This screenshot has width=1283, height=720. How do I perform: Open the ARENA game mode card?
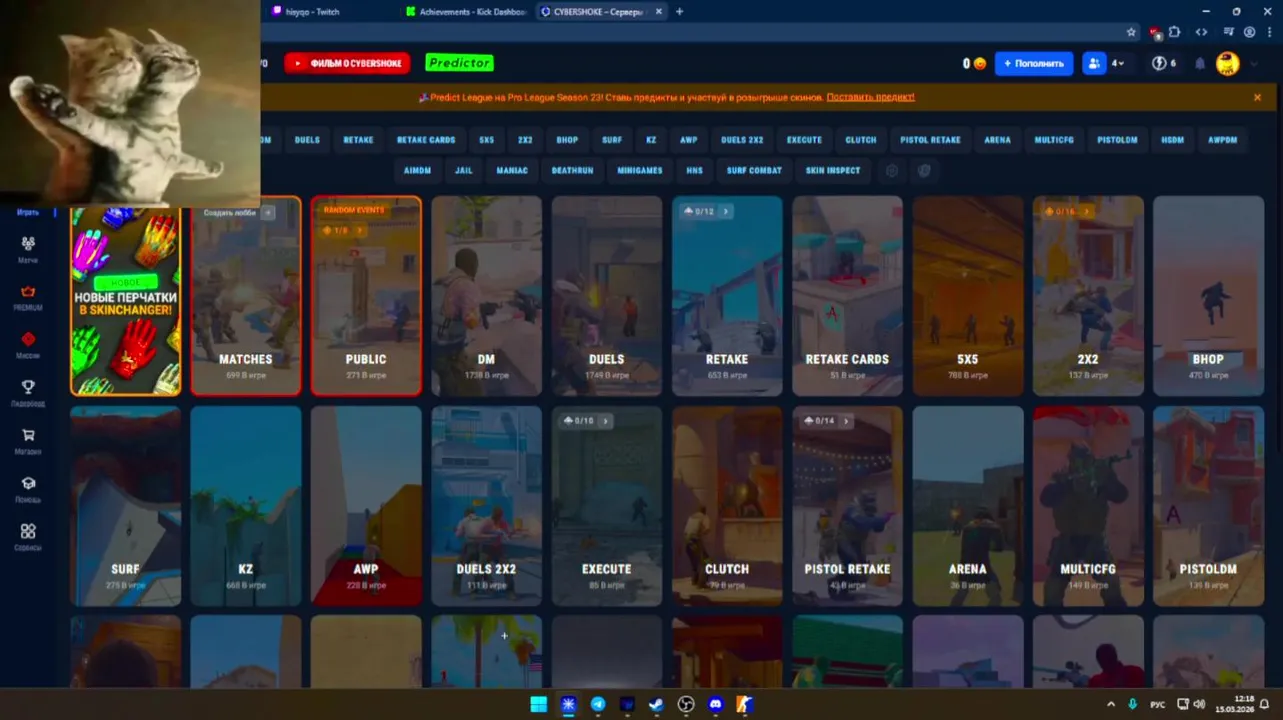pyautogui.click(x=967, y=506)
